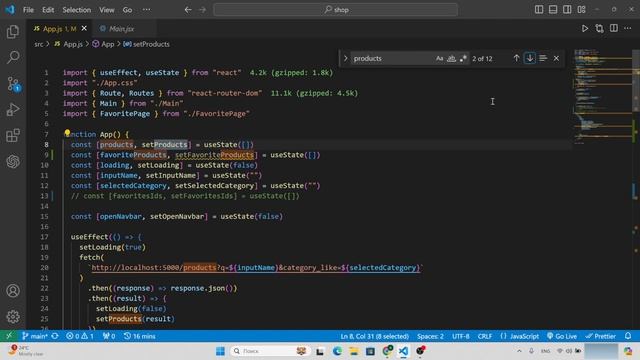Change end of line sequence CRLF
This screenshot has height=360, width=640.
(x=484, y=336)
